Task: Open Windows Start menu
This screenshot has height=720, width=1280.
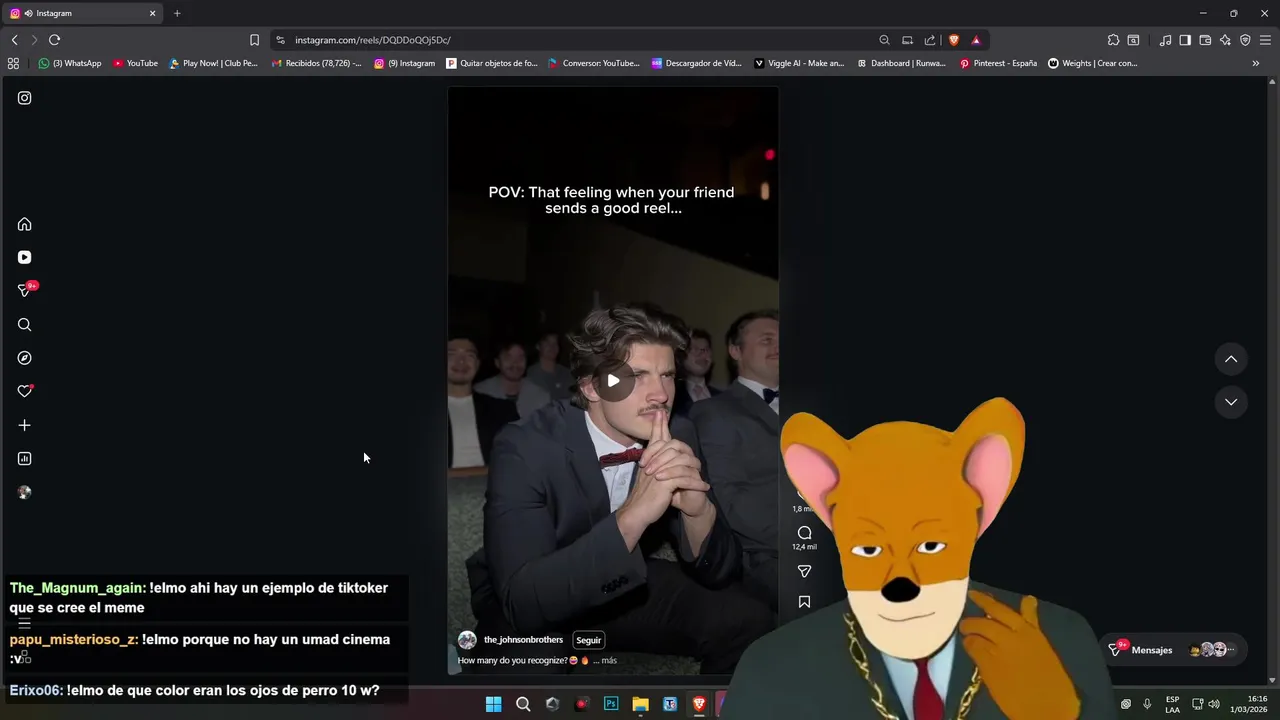Action: coord(493,704)
